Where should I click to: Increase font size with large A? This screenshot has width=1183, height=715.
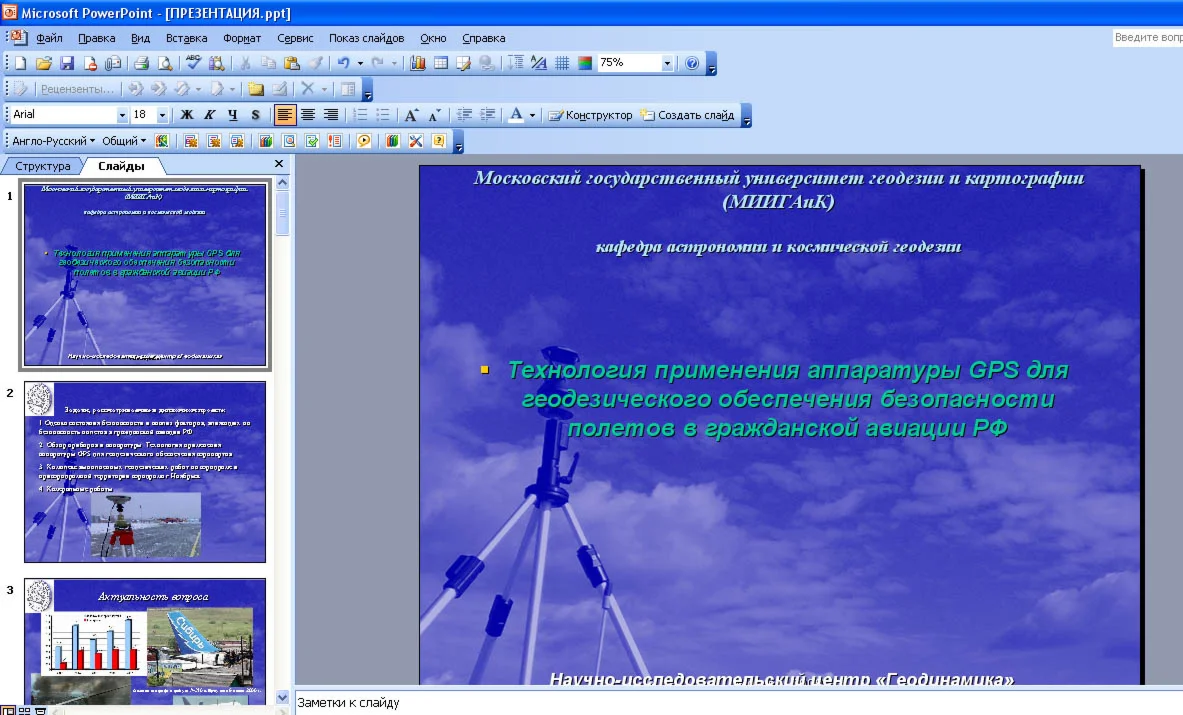tap(411, 115)
